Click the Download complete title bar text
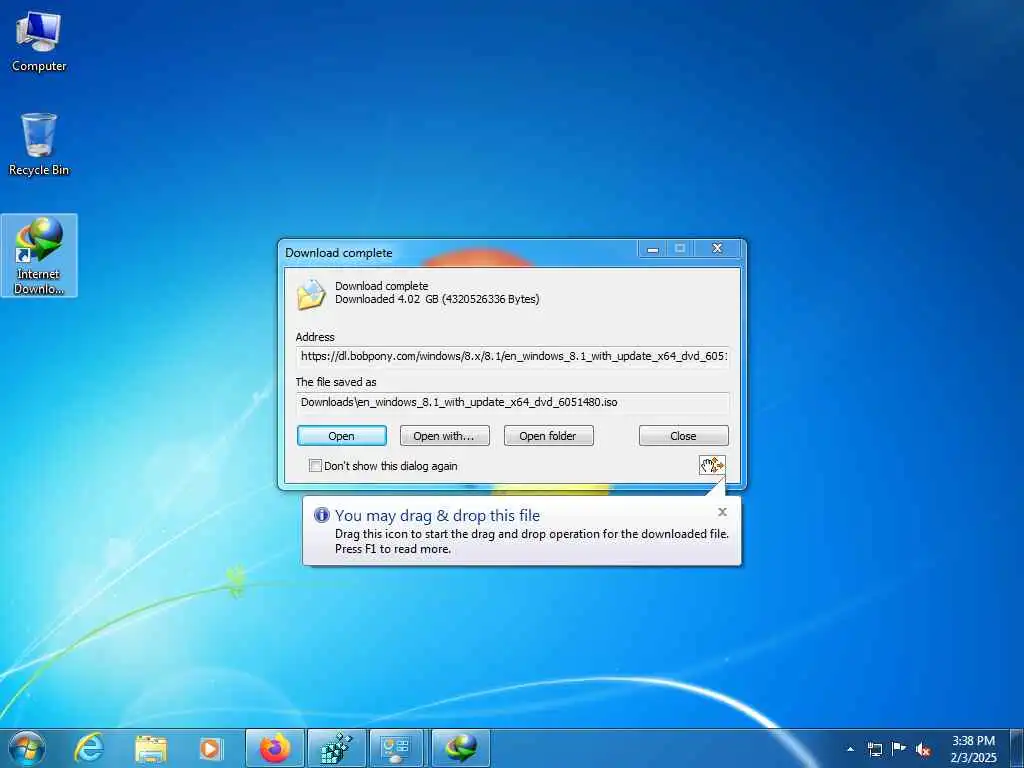Viewport: 1024px width, 768px height. (x=338, y=253)
